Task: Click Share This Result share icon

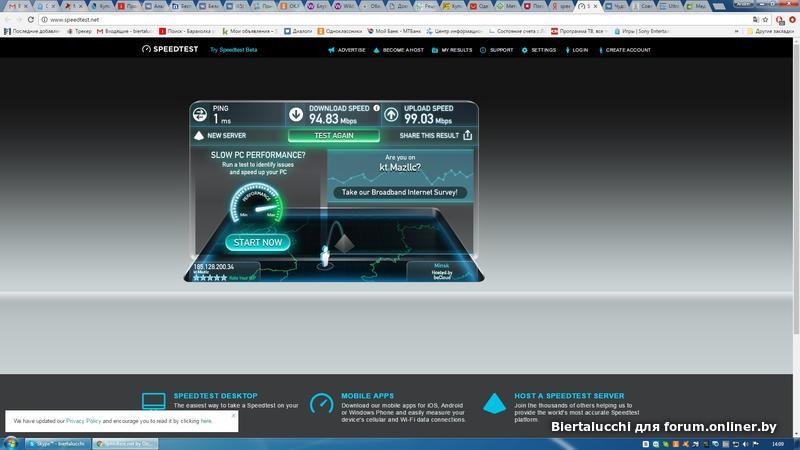Action: tap(468, 135)
